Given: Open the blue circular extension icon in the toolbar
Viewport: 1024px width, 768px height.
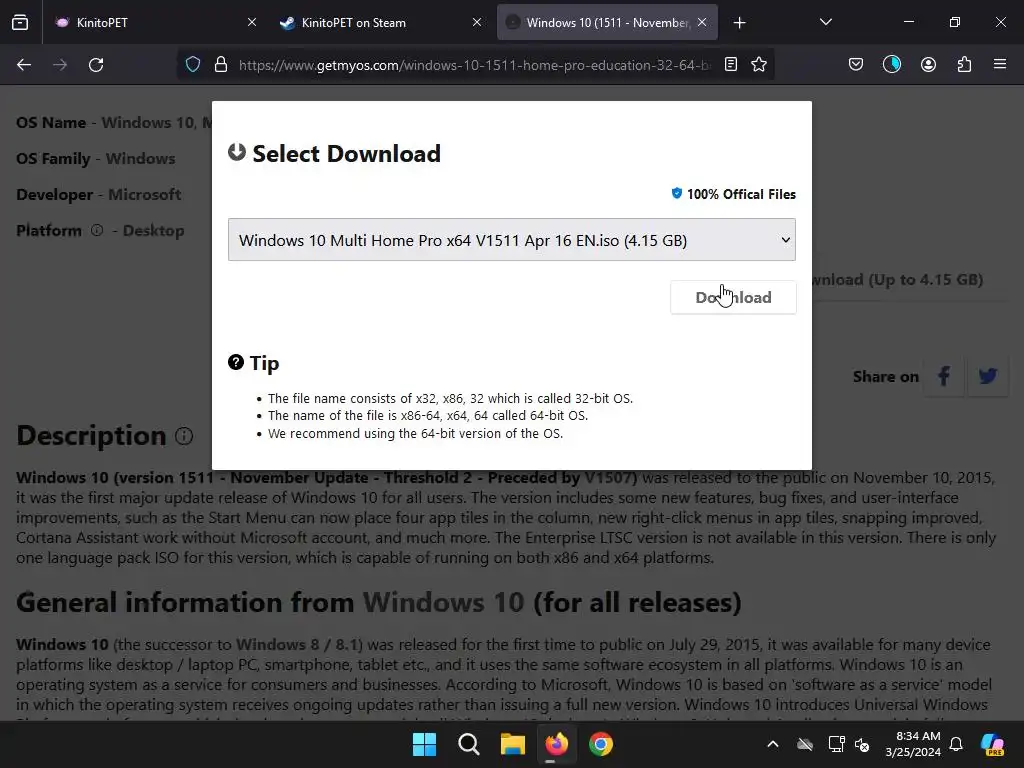Looking at the screenshot, I should pos(891,64).
